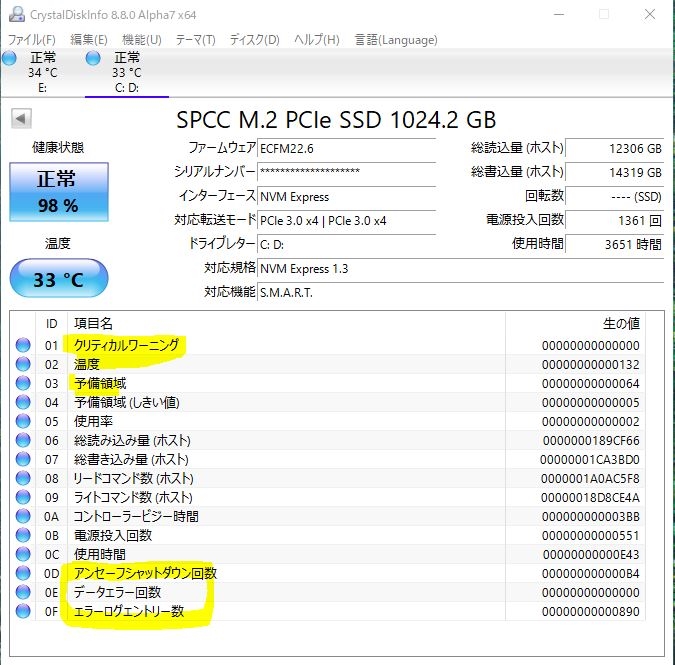Click raw value 000000000003BB

591,517
